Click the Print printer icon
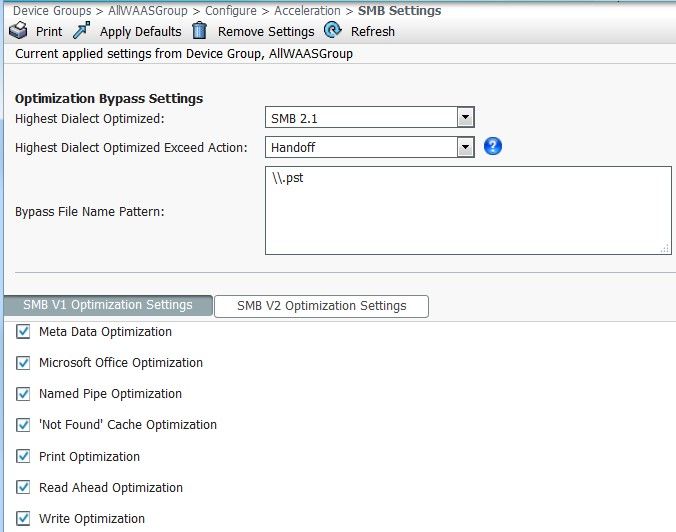This screenshot has height=532, width=676. coord(18,31)
